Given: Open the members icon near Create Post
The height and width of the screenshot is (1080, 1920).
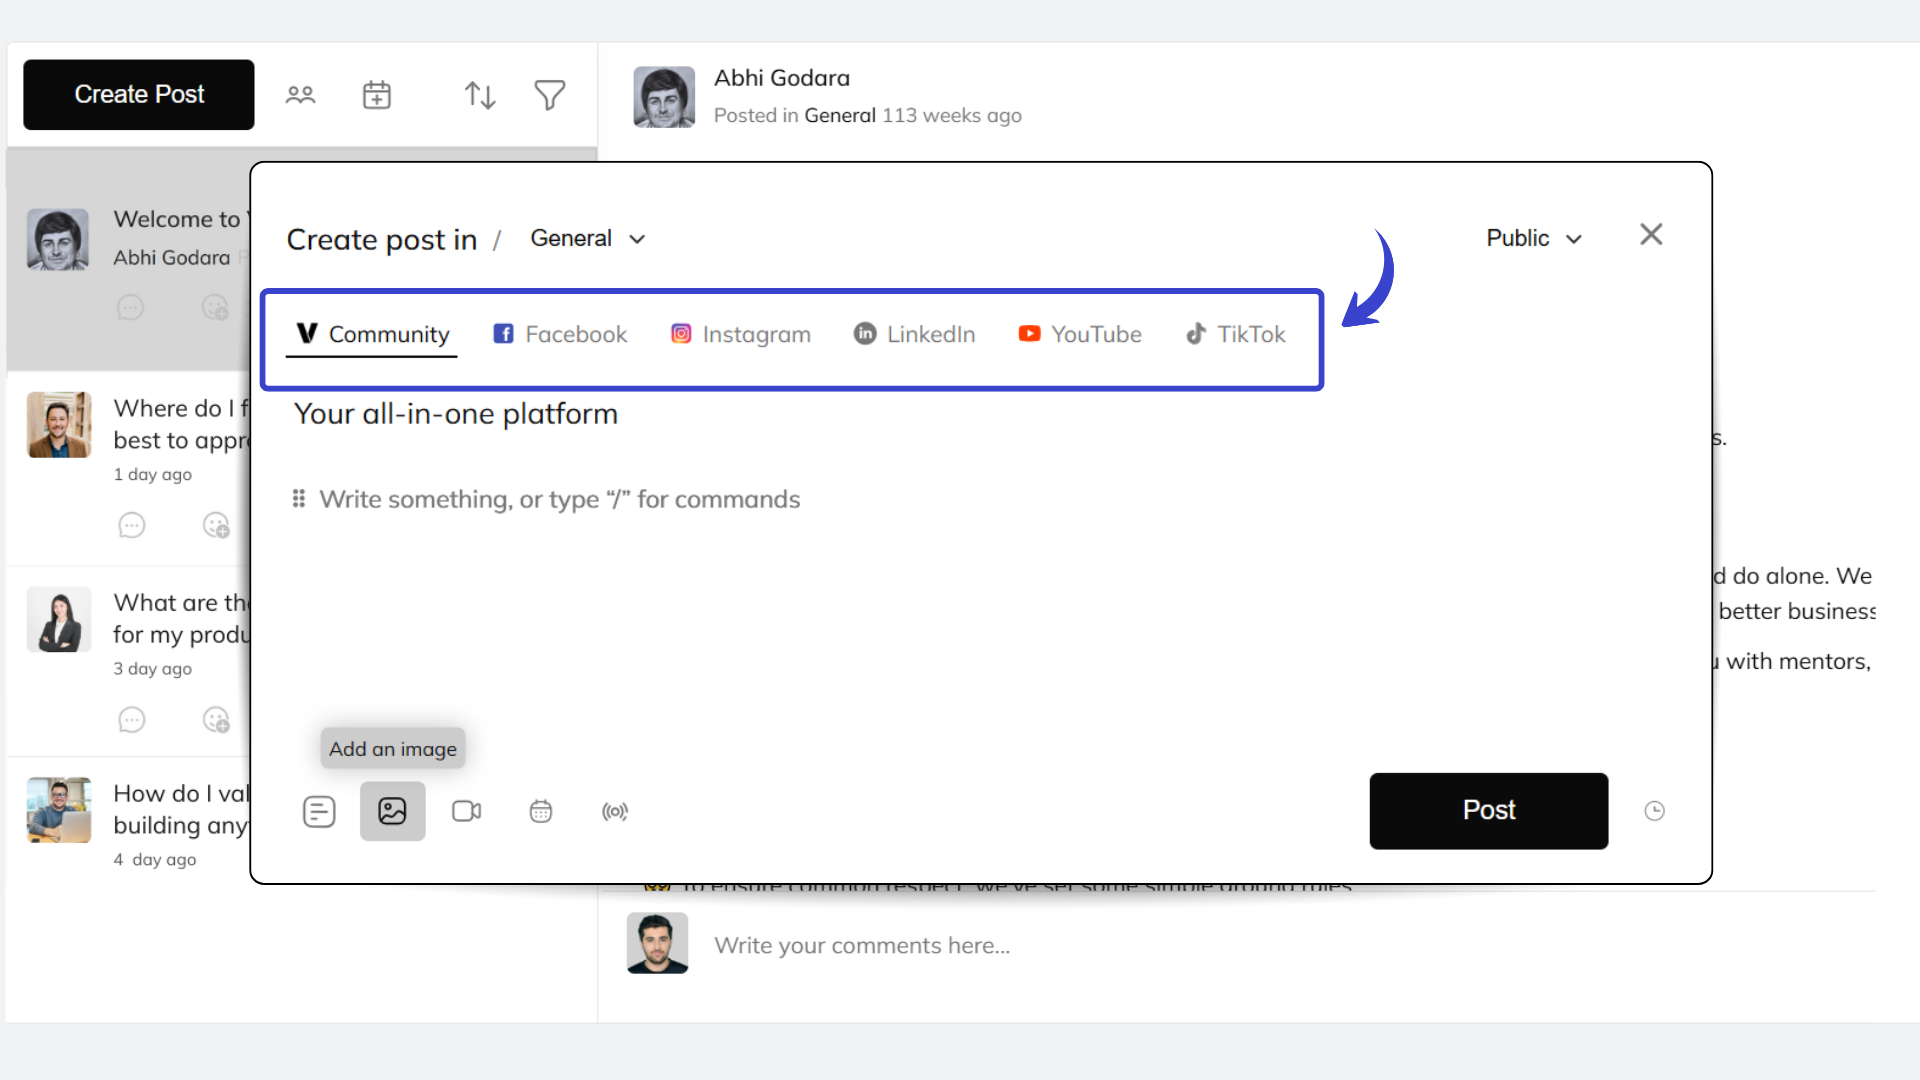Looking at the screenshot, I should point(300,94).
